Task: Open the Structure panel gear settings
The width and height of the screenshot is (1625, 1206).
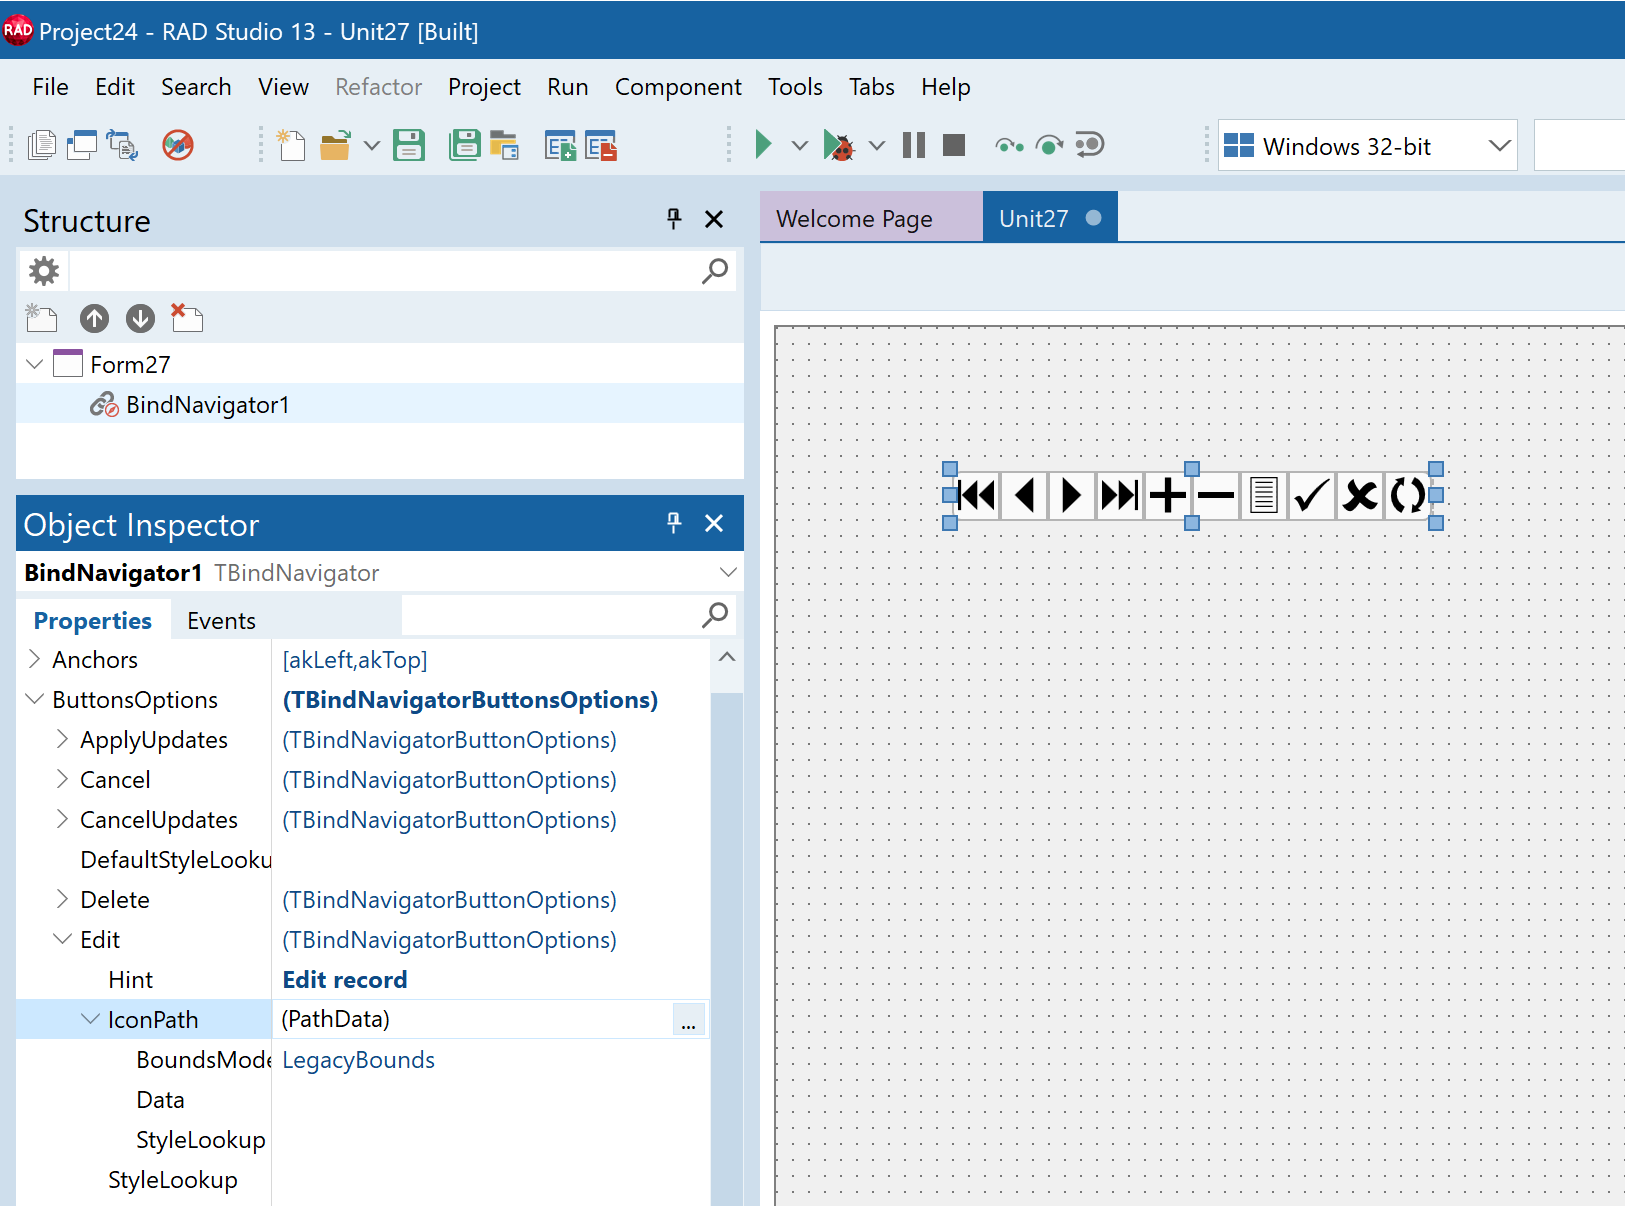Action: pyautogui.click(x=44, y=271)
